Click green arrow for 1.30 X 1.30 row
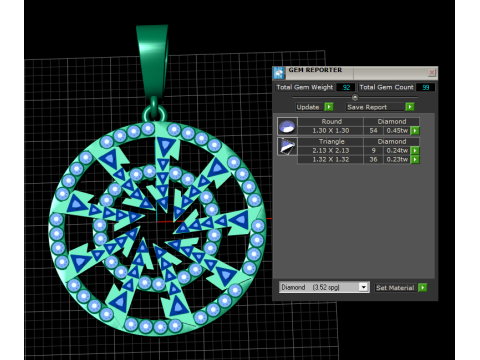 click(415, 131)
